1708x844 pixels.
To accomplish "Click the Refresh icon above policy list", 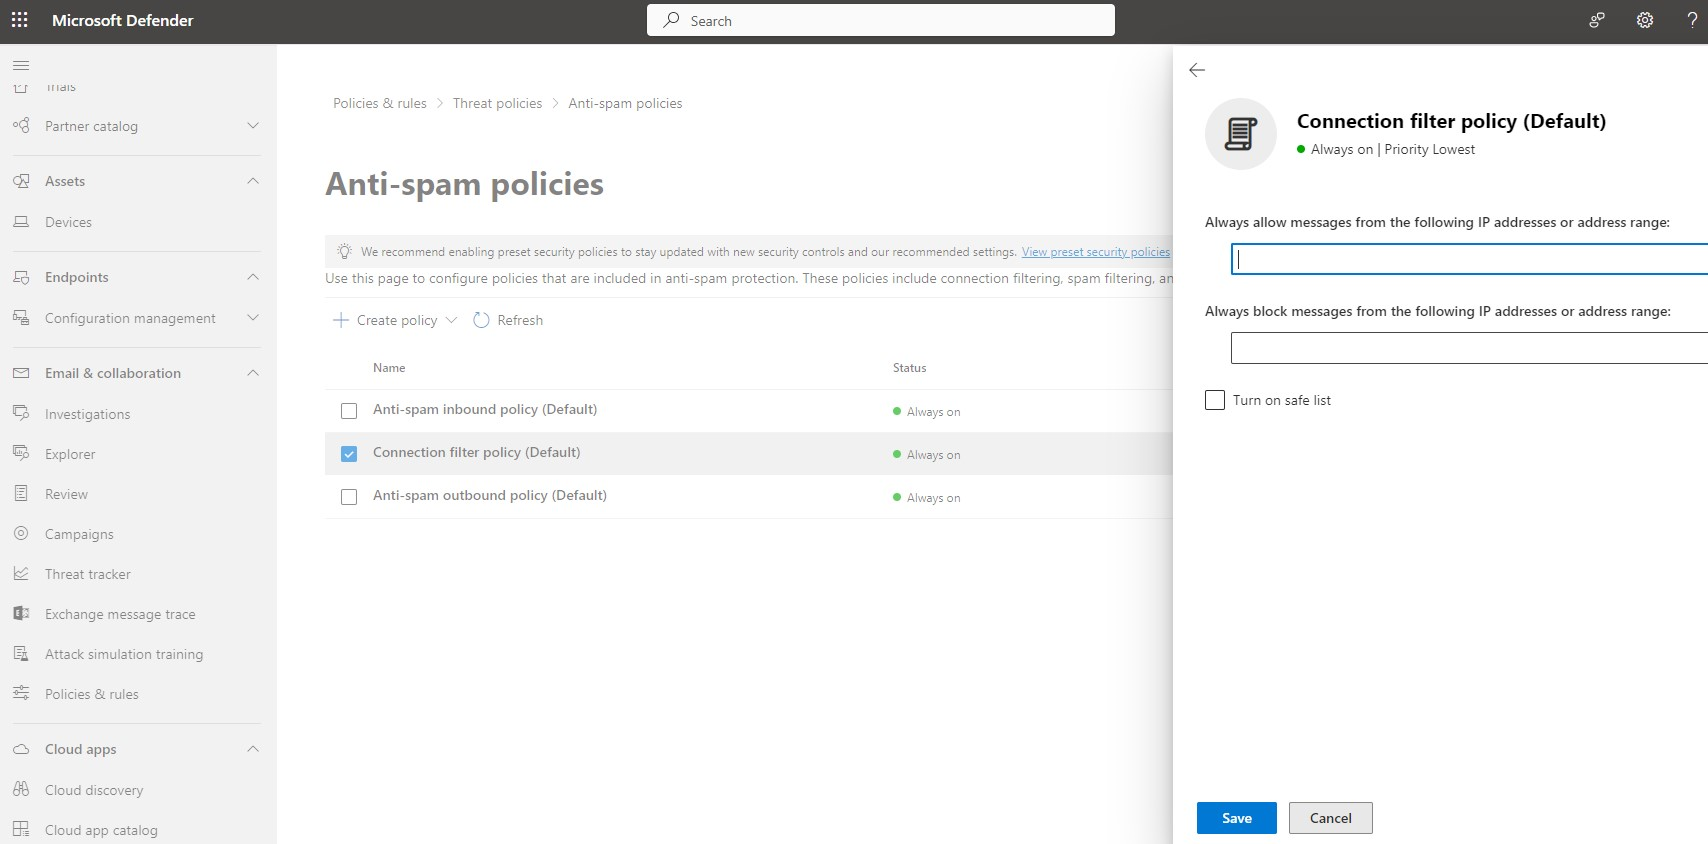I will click(481, 320).
